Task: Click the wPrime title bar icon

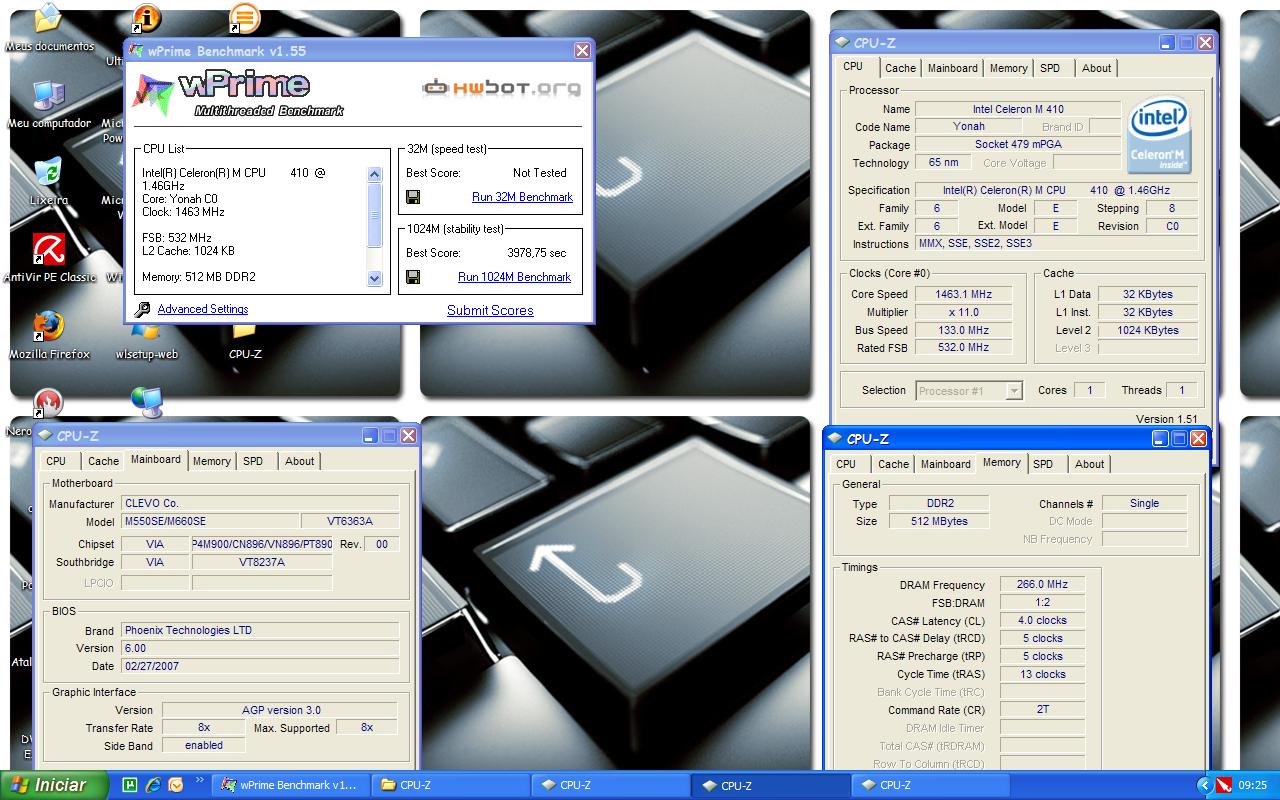Action: pos(138,51)
